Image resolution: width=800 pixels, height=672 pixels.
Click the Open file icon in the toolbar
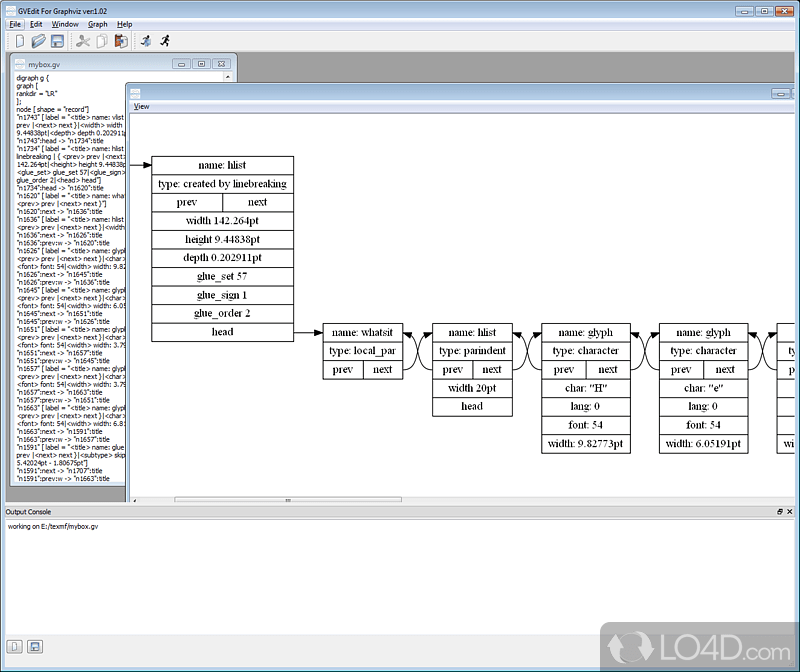38,41
